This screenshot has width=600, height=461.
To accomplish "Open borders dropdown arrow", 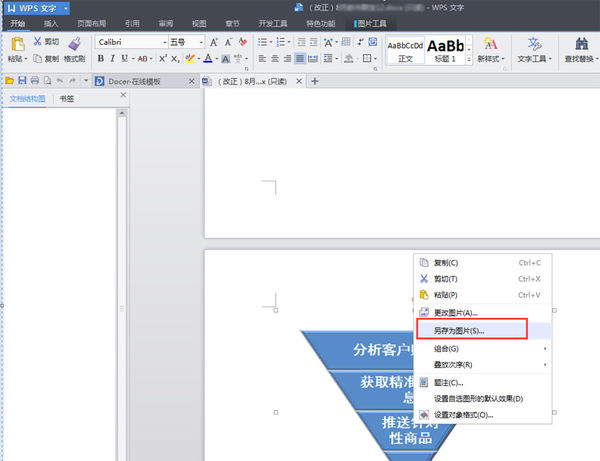I will click(375, 59).
